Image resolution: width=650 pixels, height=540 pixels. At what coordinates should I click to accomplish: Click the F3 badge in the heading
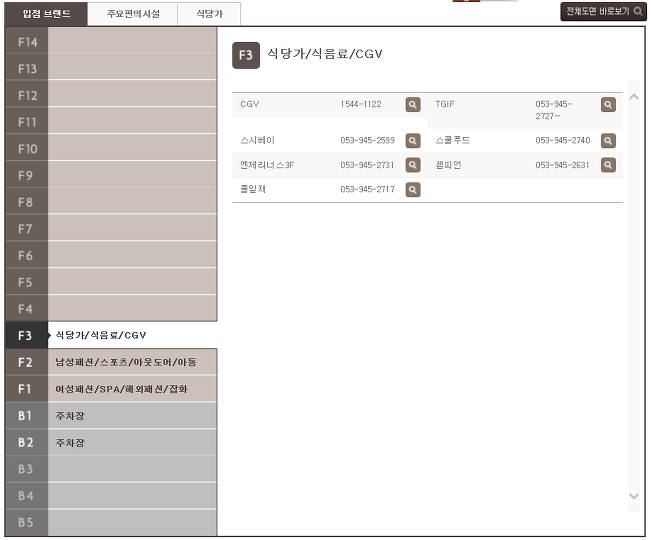pyautogui.click(x=246, y=55)
